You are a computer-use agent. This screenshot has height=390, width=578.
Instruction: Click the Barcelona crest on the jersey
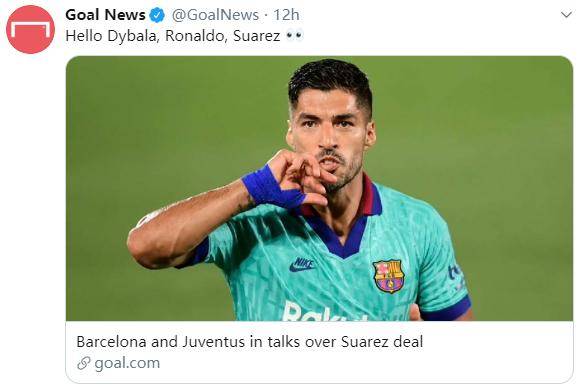tap(388, 276)
